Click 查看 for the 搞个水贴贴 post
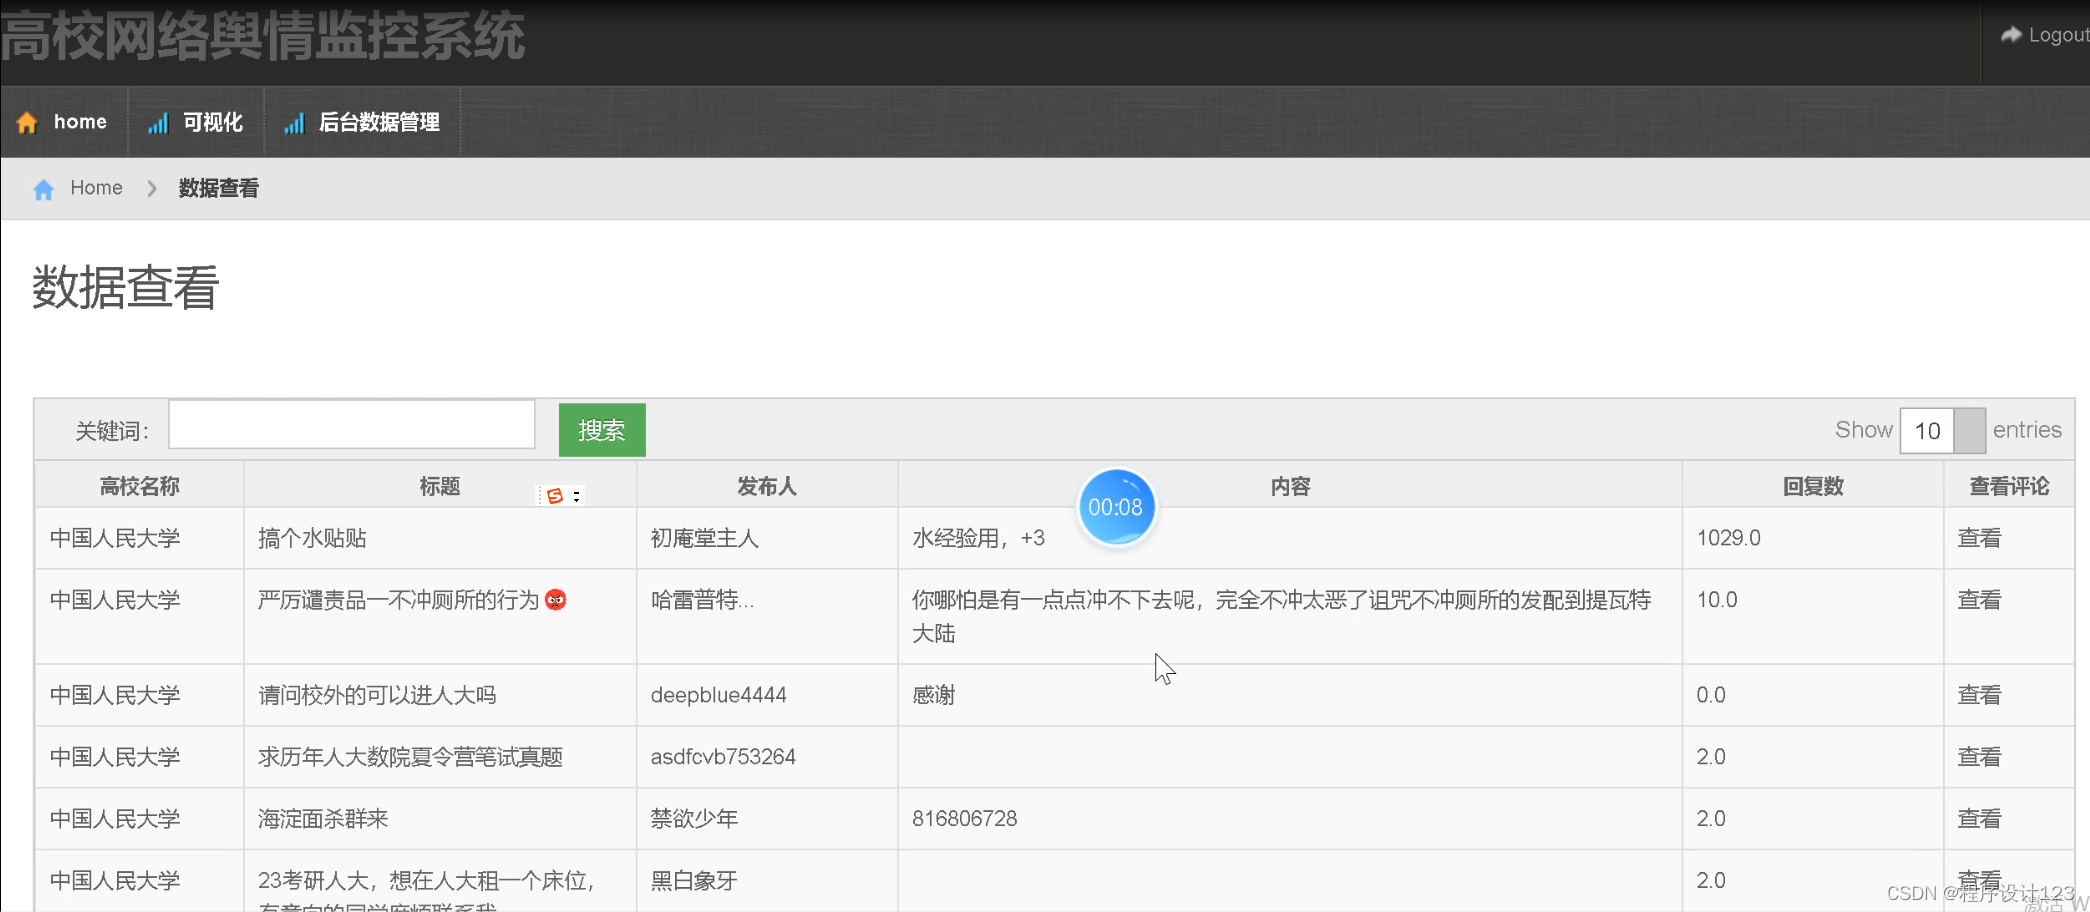Screen dimensions: 2090x912 (x=1980, y=538)
